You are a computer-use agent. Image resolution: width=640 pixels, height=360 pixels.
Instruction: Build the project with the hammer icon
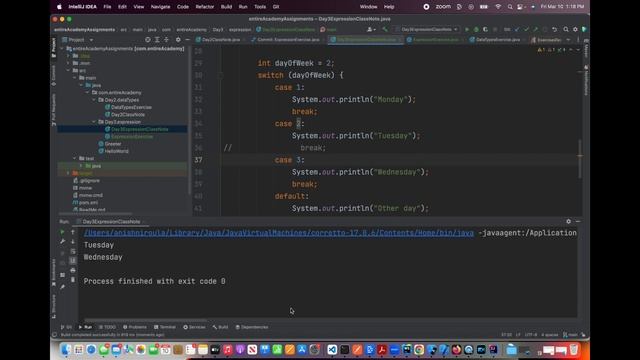pyautogui.click(x=385, y=29)
